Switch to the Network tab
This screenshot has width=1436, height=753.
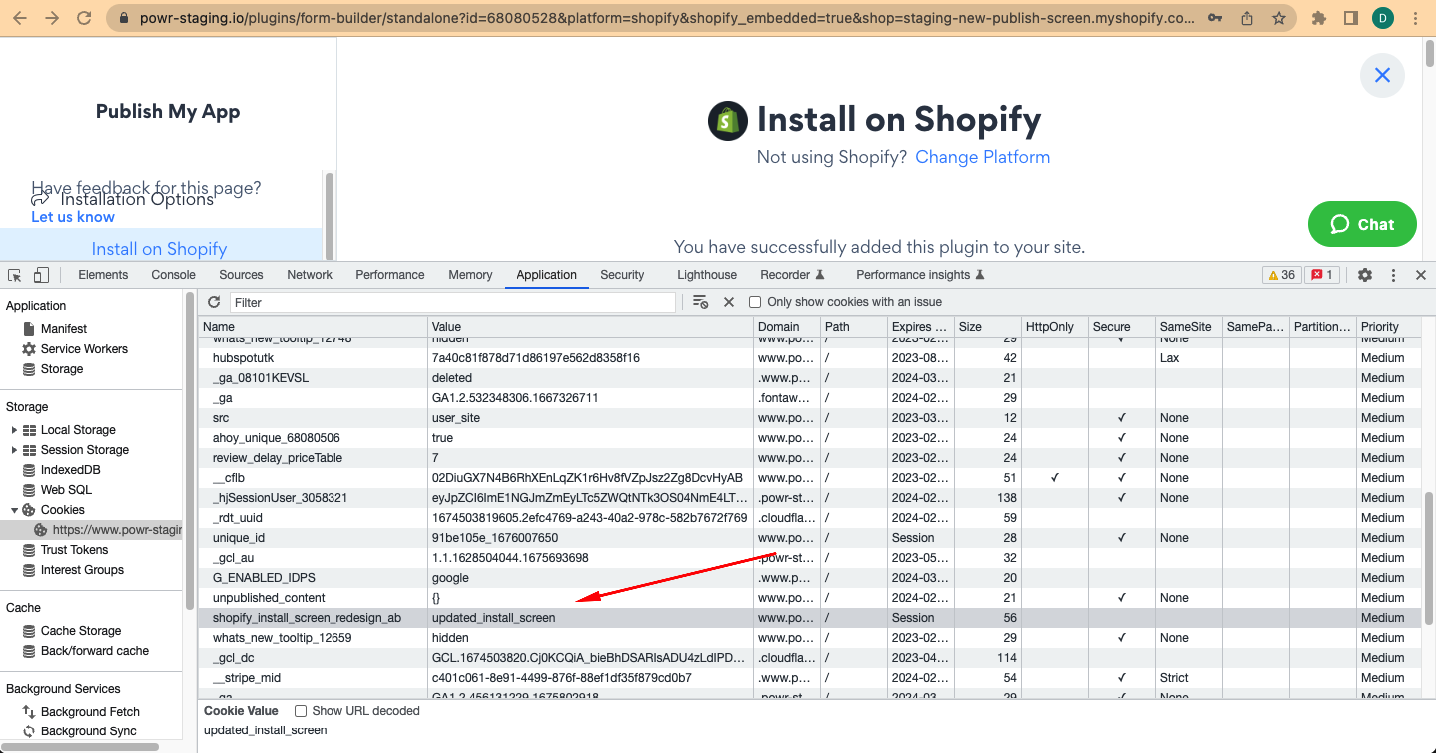tap(310, 275)
